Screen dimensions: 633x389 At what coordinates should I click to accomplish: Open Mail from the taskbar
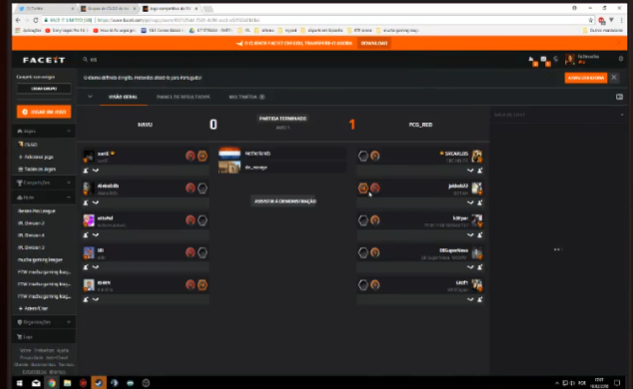tap(36, 383)
